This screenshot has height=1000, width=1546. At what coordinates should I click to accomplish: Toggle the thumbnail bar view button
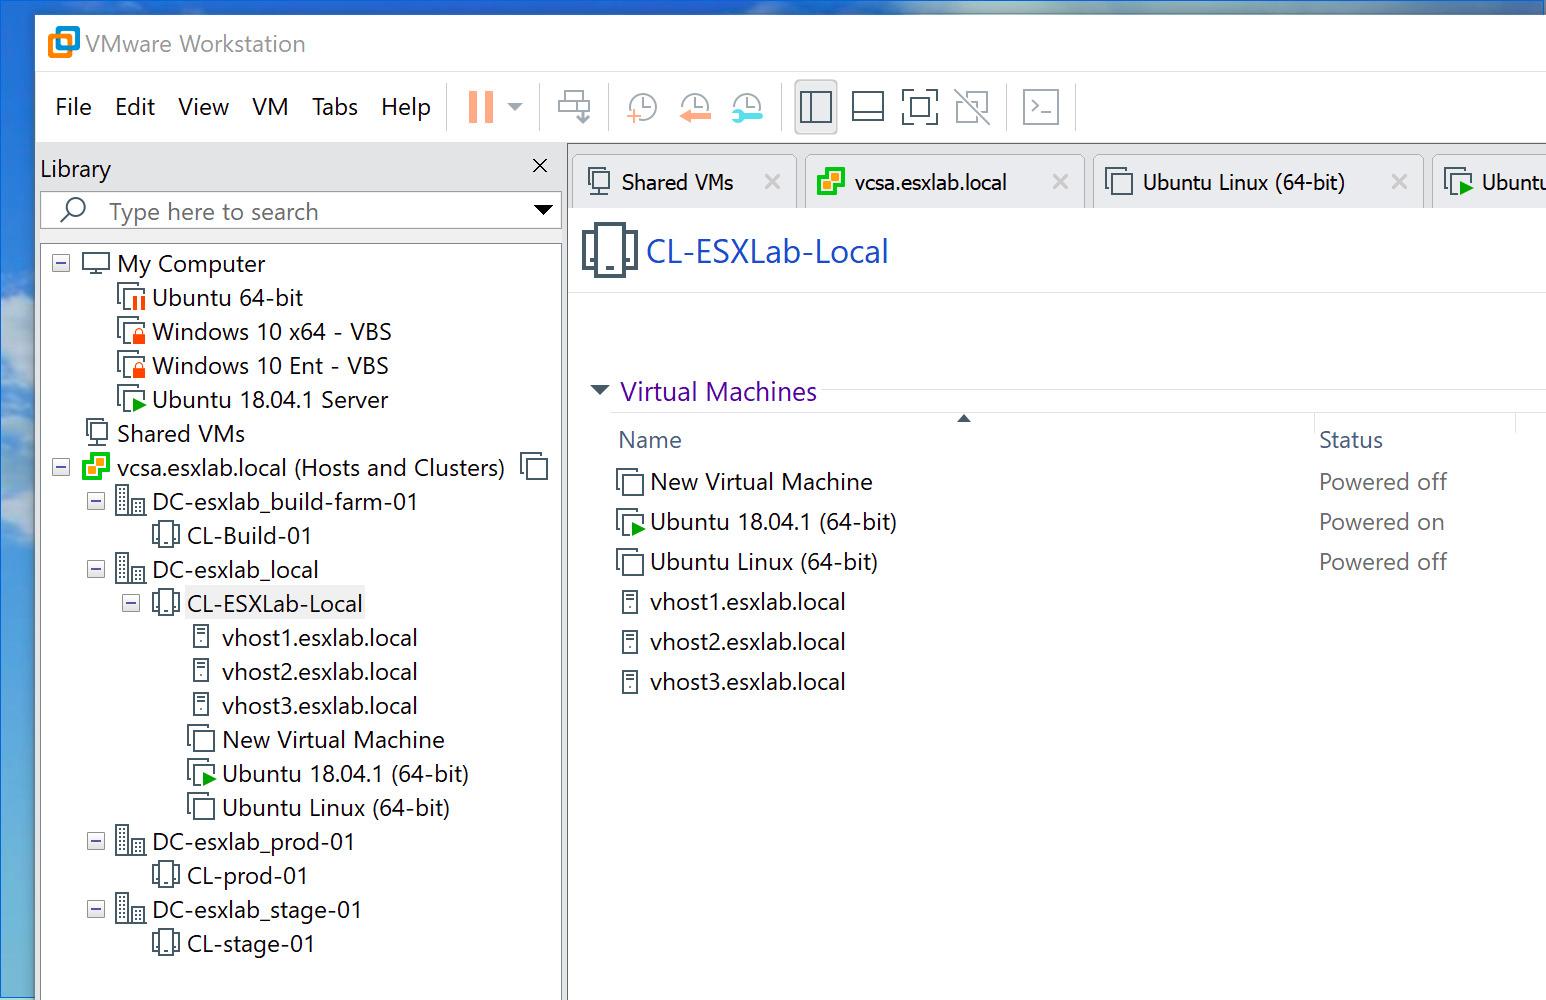(x=867, y=107)
